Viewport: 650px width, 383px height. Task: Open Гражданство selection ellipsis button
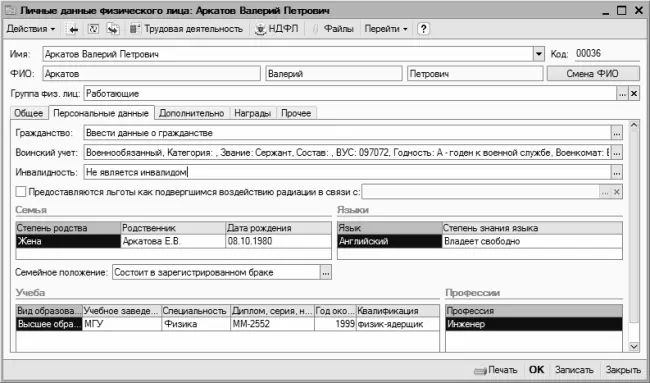click(x=617, y=133)
